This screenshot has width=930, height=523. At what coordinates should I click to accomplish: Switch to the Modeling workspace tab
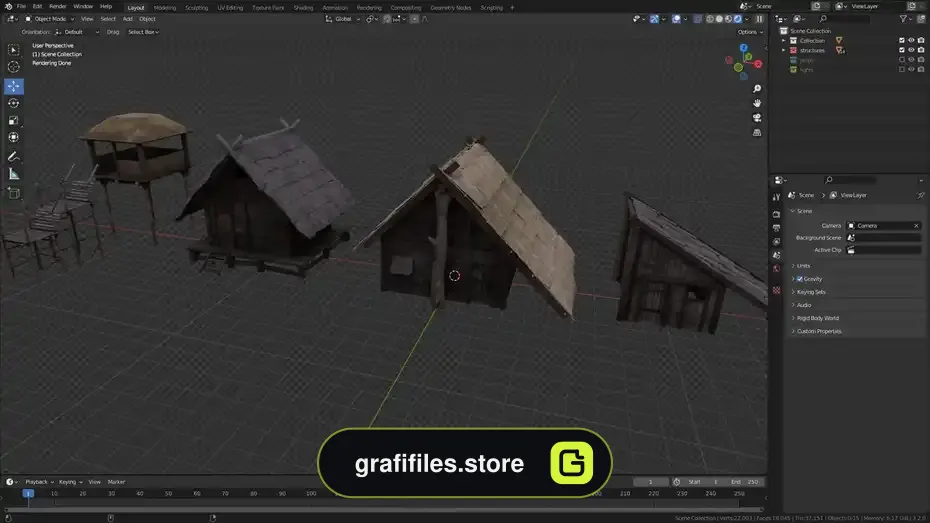165,8
